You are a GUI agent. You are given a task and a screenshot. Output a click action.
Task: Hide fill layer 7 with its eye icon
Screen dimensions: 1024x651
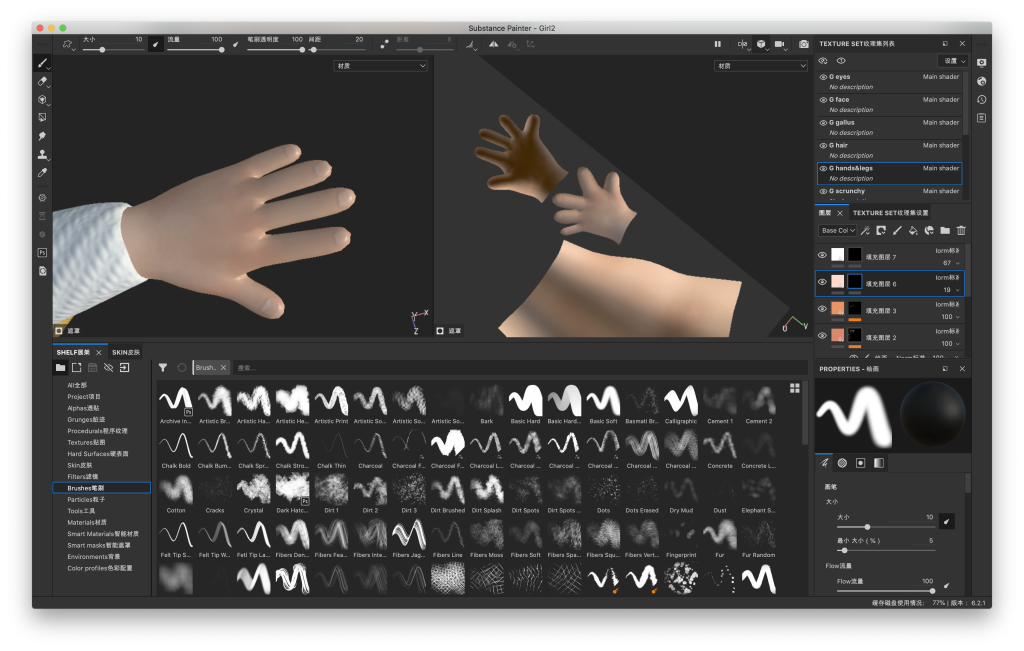point(823,255)
